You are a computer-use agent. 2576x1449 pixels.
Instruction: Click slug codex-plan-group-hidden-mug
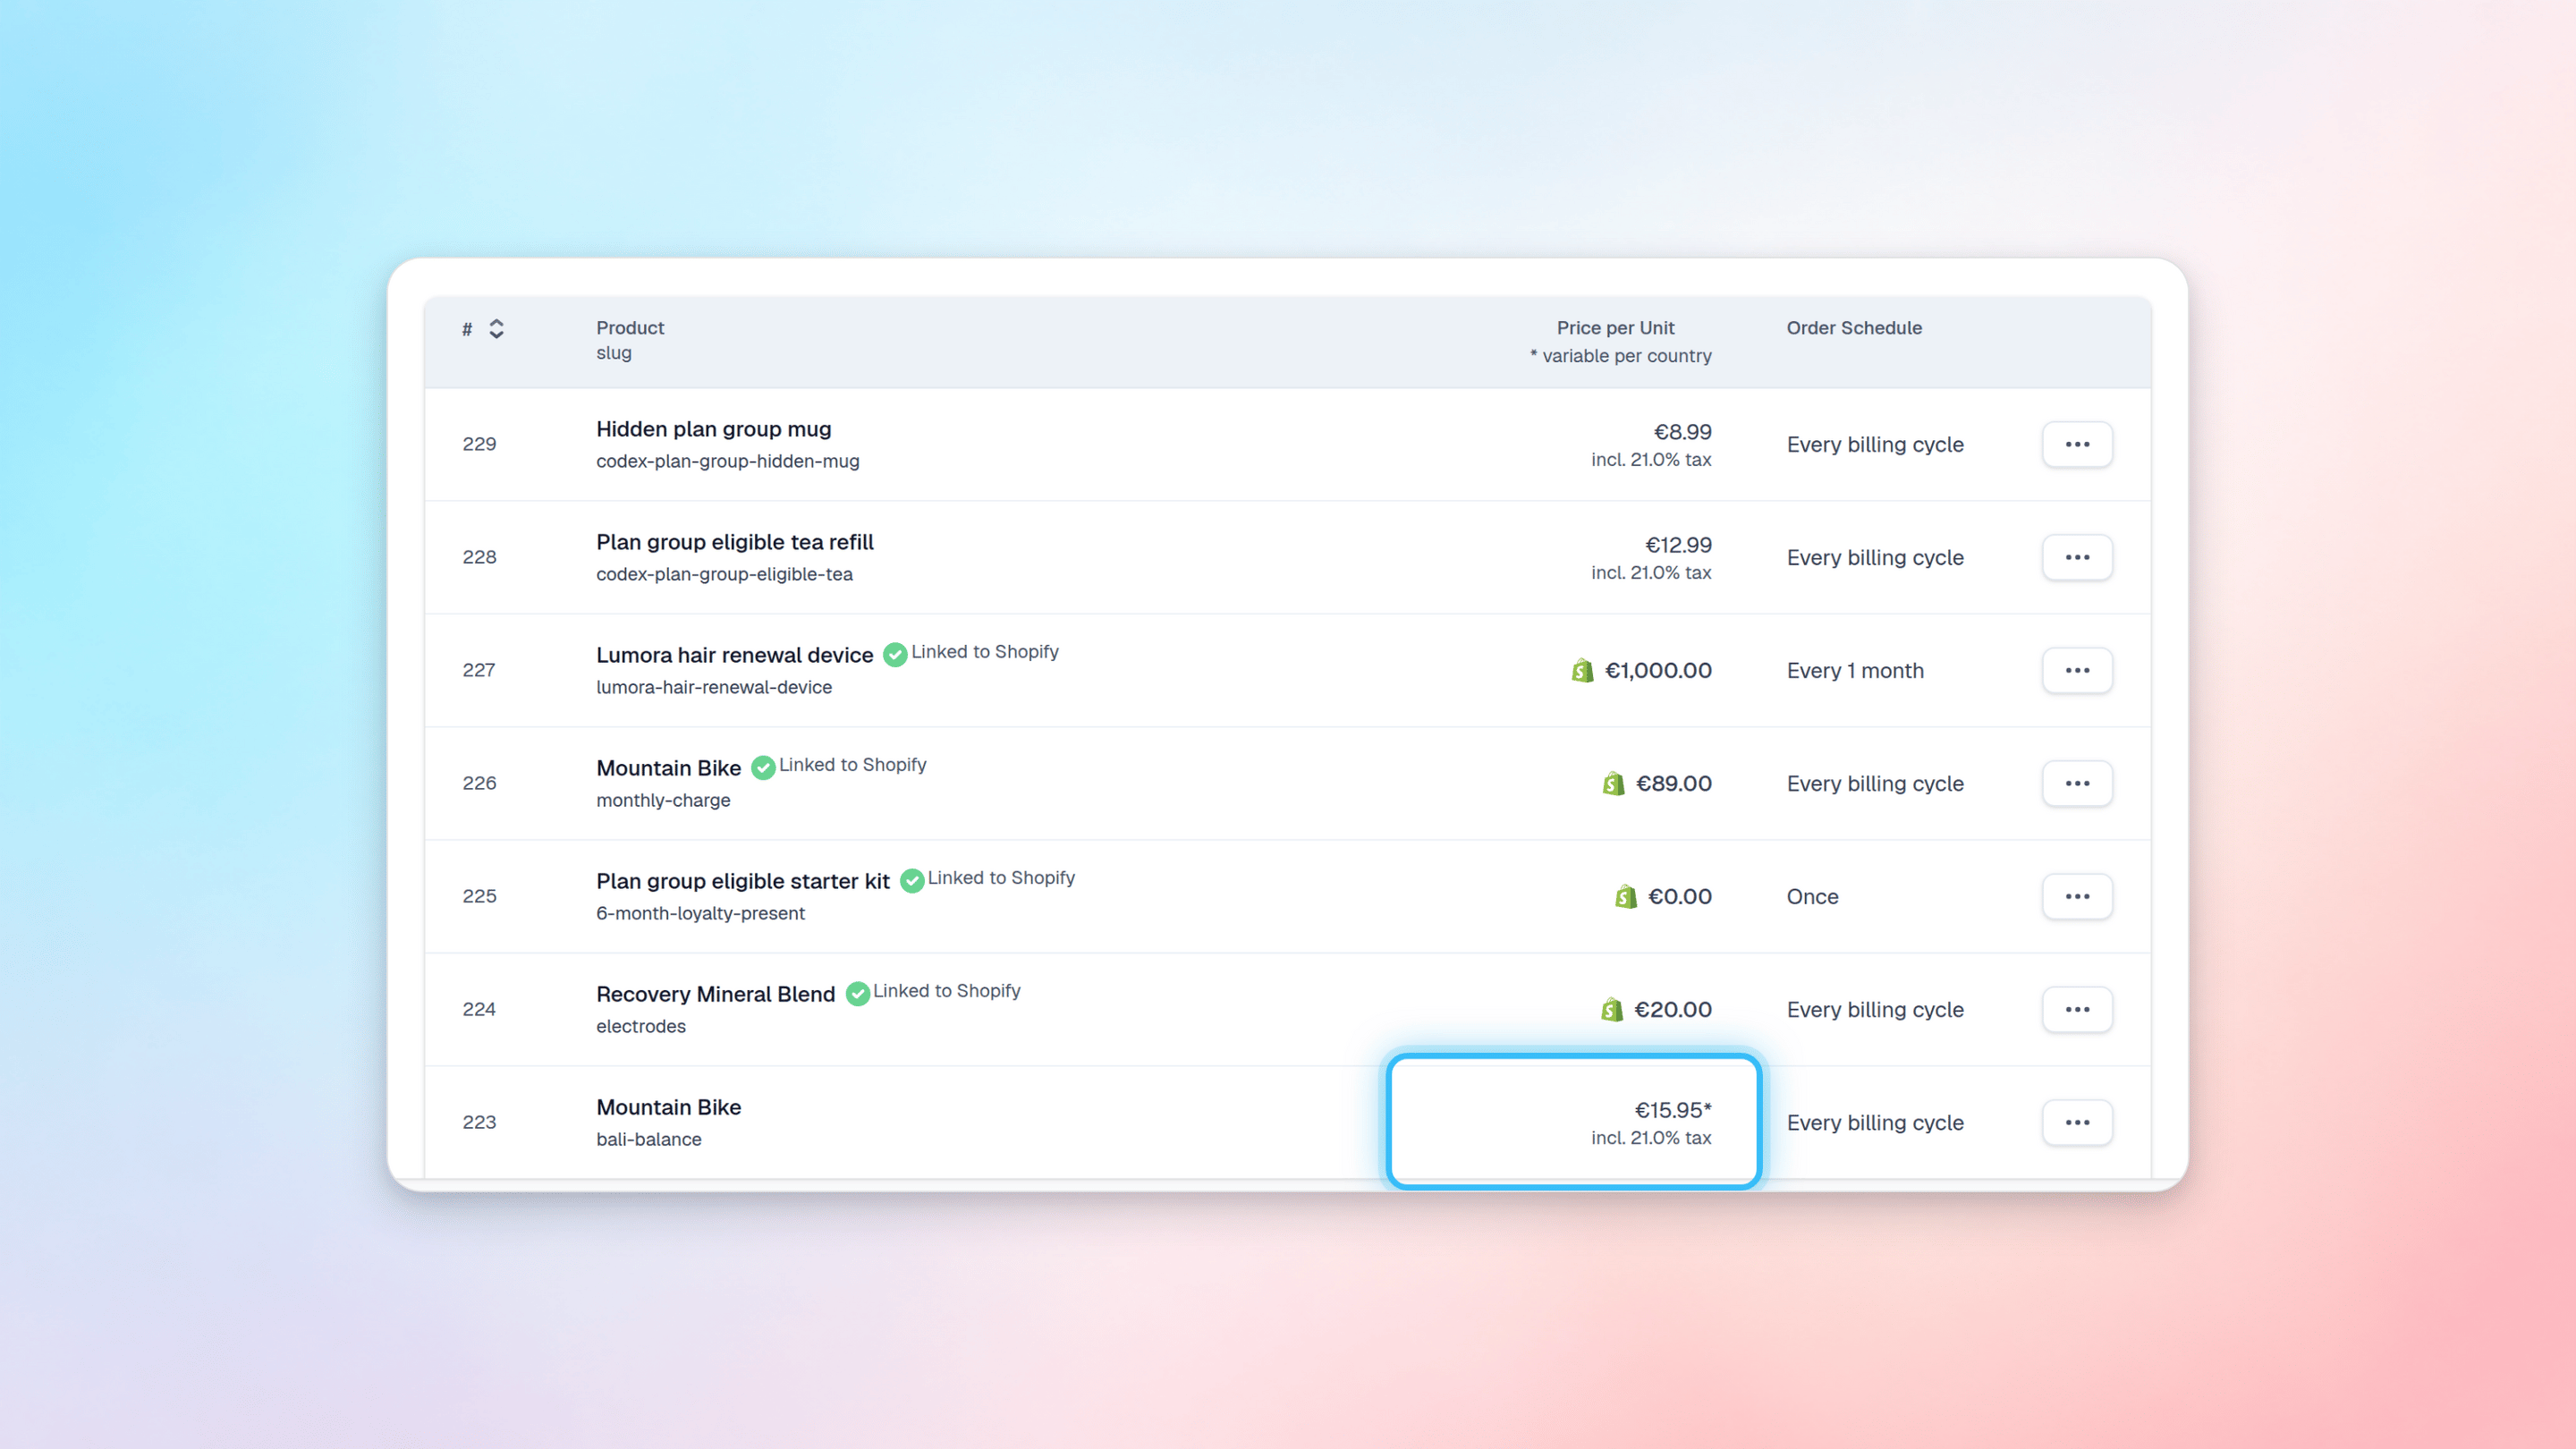[728, 461]
